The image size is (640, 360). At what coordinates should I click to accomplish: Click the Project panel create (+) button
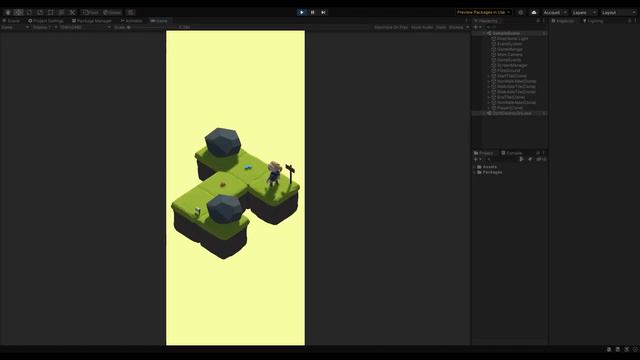click(x=477, y=159)
